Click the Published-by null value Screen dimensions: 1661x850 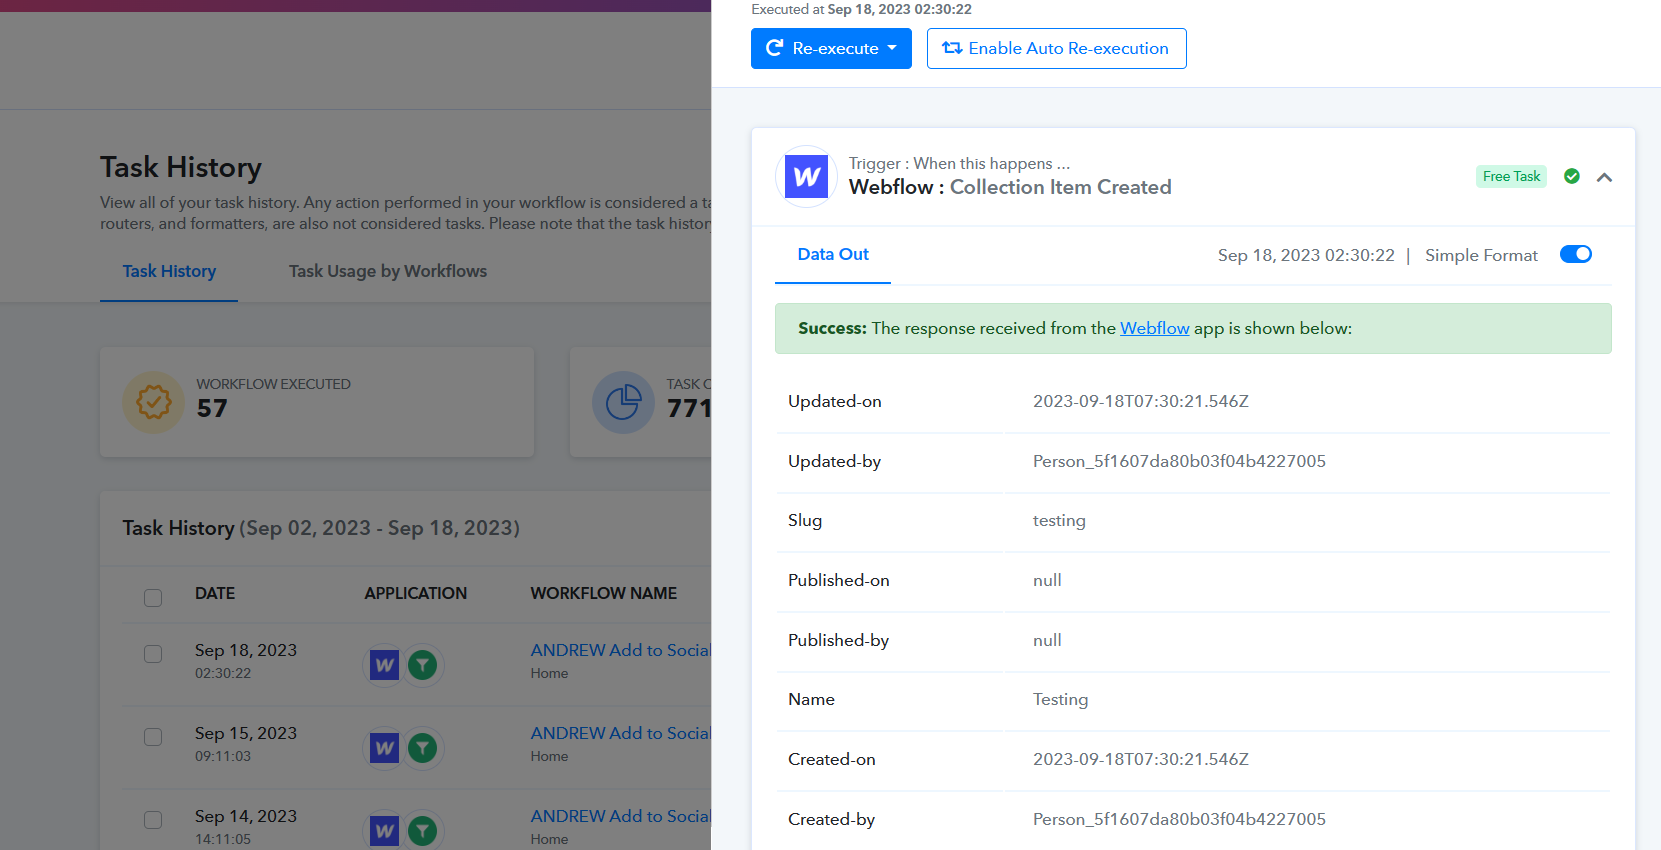[1047, 640]
